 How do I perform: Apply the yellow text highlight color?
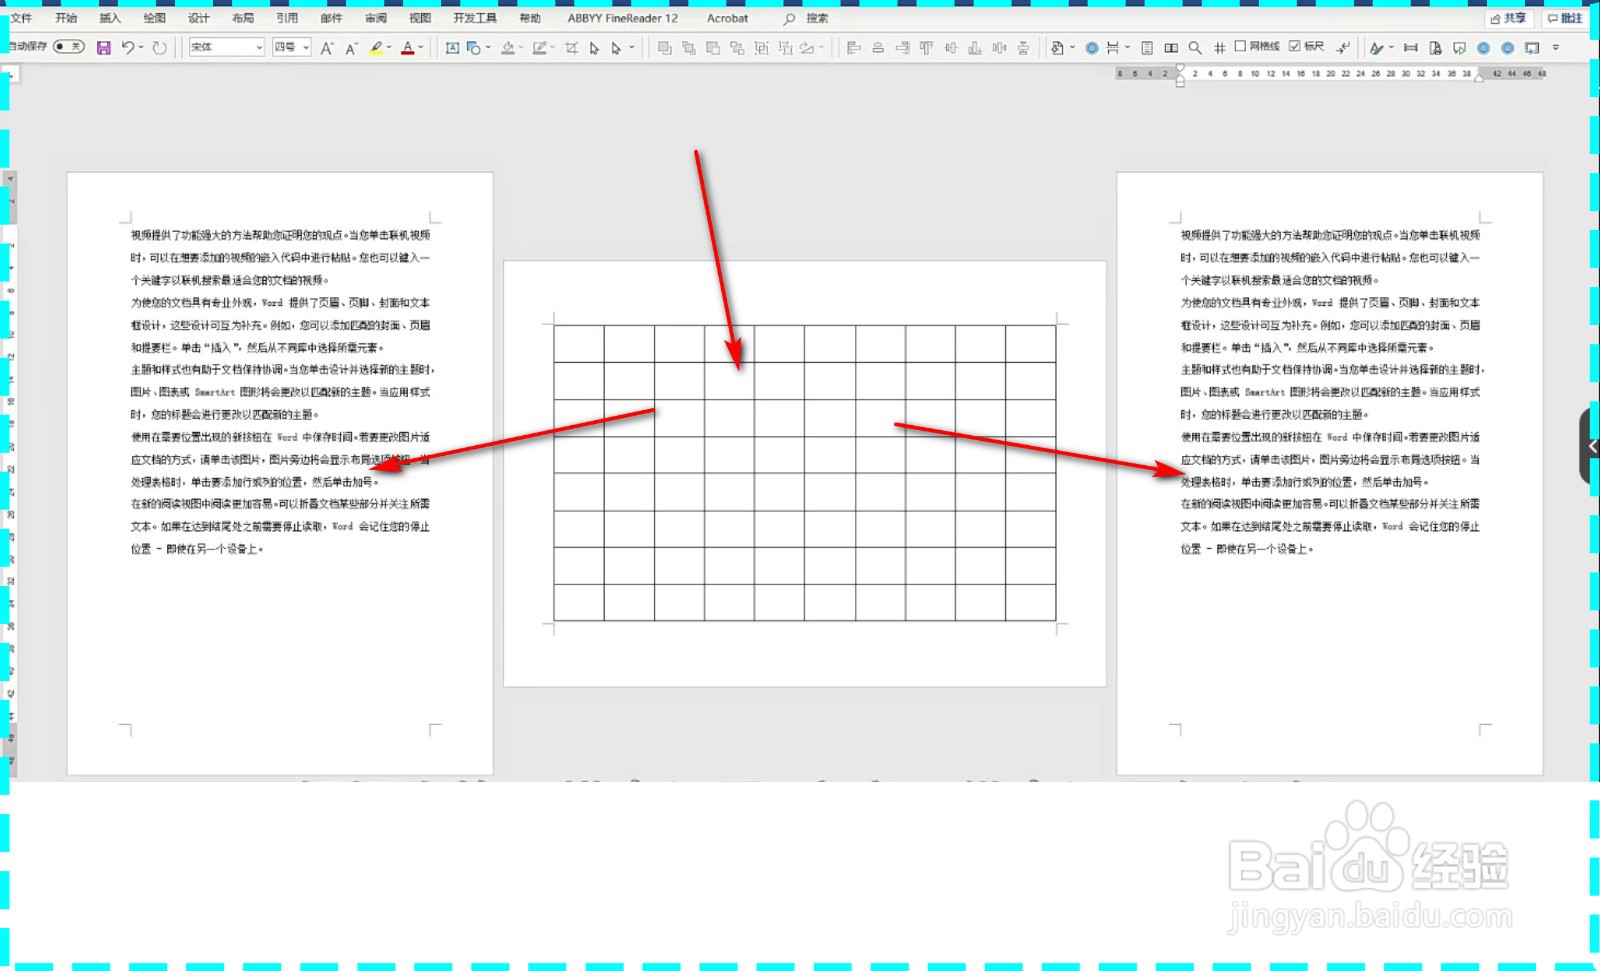tap(376, 47)
